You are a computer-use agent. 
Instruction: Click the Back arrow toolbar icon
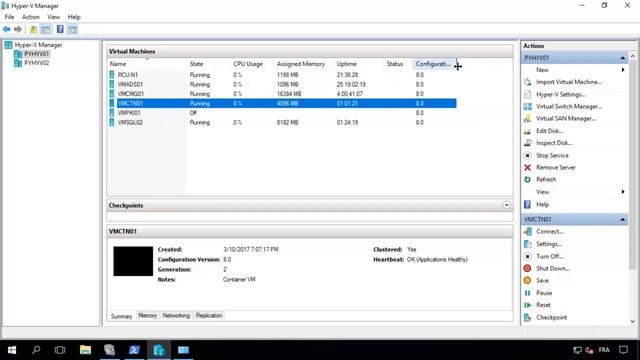pos(6,29)
